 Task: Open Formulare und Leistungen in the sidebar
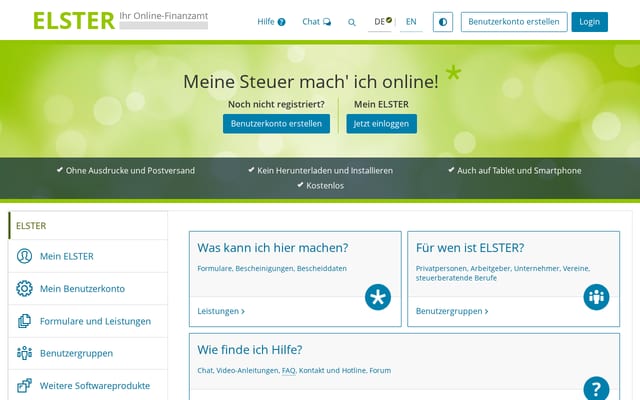(88, 321)
